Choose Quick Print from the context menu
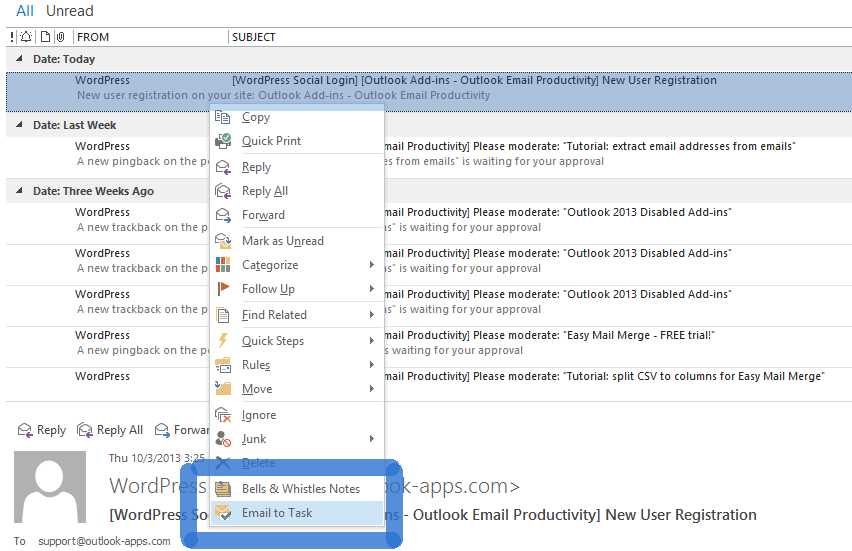The width and height of the screenshot is (852, 551). pyautogui.click(x=297, y=141)
